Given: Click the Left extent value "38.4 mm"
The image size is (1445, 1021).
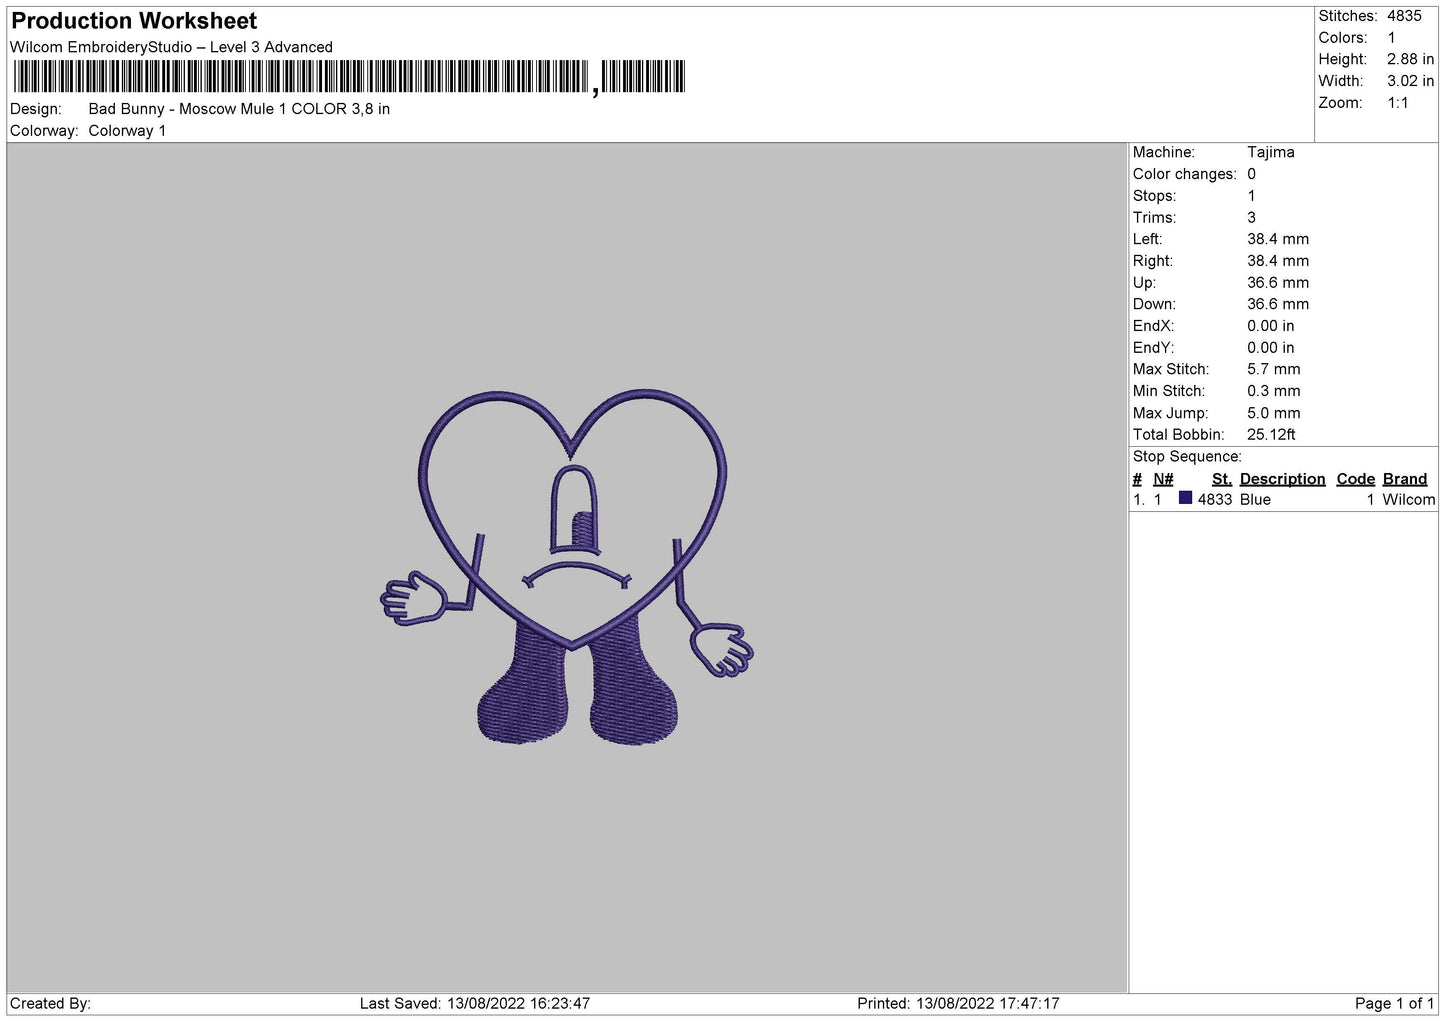Looking at the screenshot, I should pos(1278,239).
